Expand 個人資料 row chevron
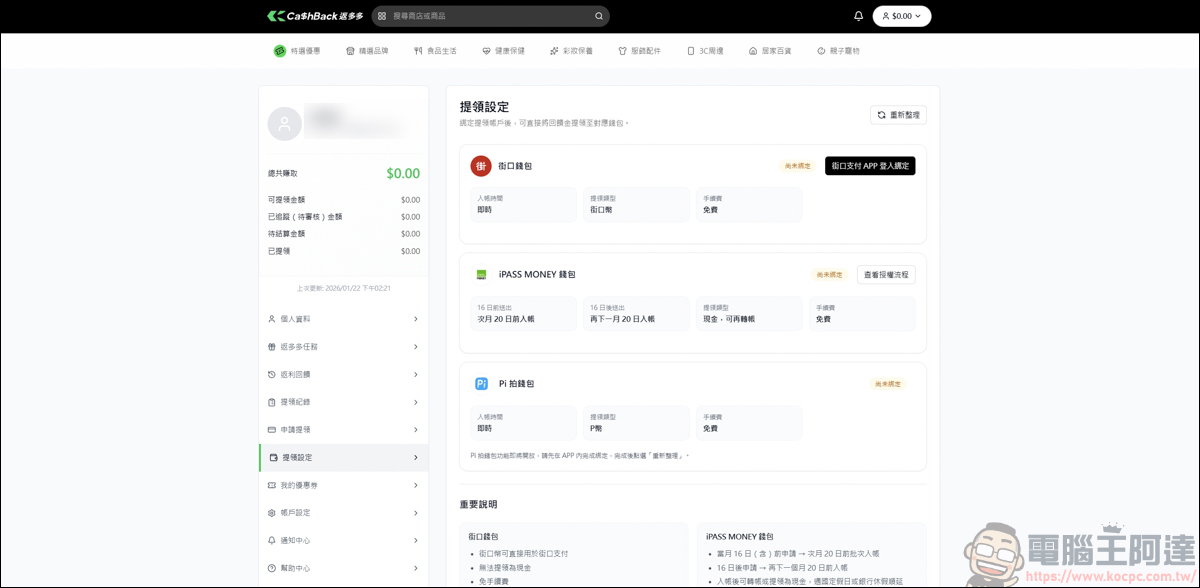Image resolution: width=1200 pixels, height=588 pixels. pyautogui.click(x=416, y=319)
